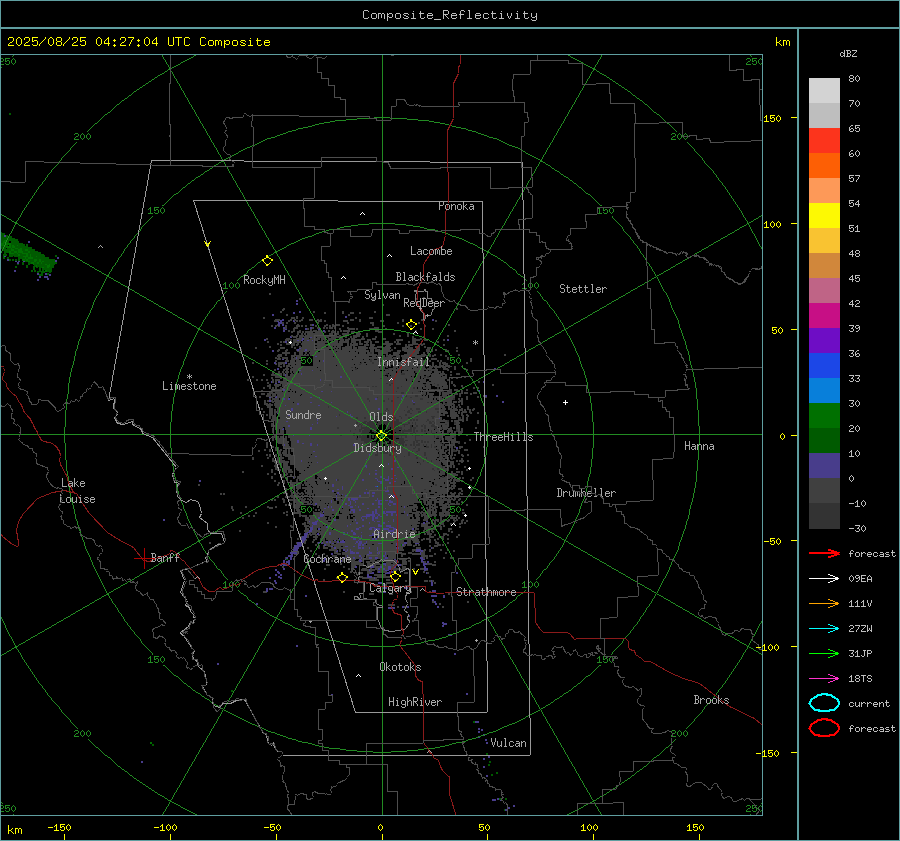Click the yellow radar-center diamond above Didsbury
The width and height of the screenshot is (900, 841).
(x=381, y=436)
